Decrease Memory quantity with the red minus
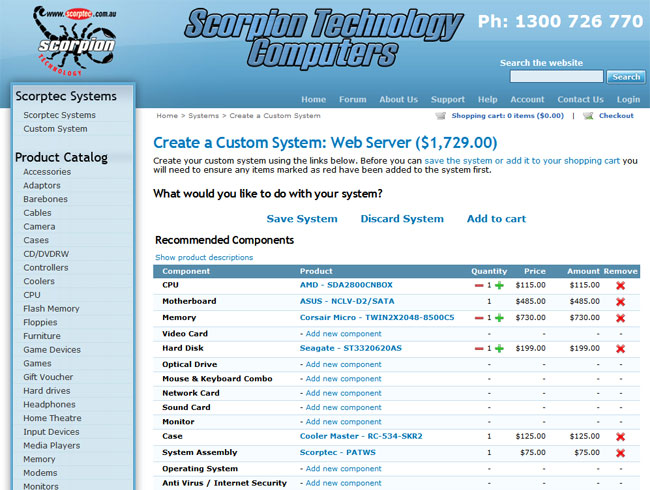650x490 pixels. click(x=479, y=318)
